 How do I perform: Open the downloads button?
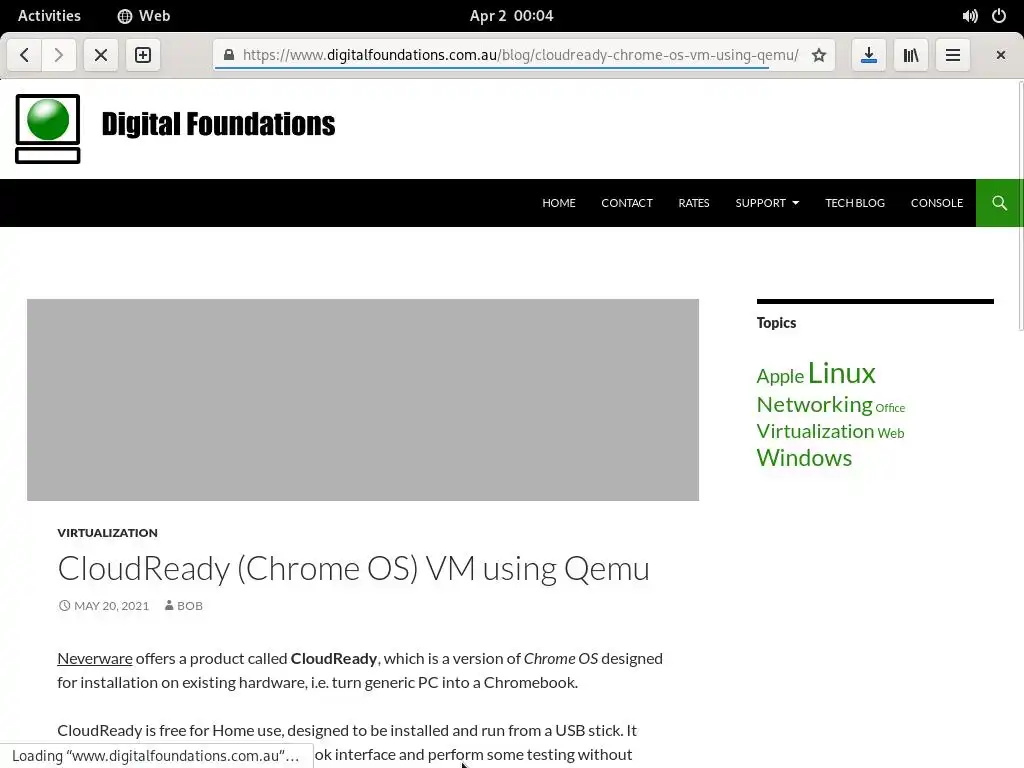(x=869, y=55)
